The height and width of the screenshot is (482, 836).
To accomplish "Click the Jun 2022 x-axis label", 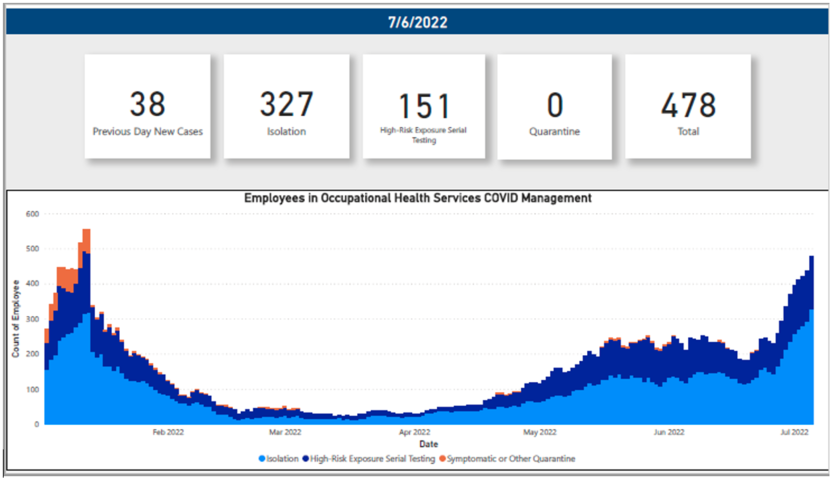I will tap(668, 433).
